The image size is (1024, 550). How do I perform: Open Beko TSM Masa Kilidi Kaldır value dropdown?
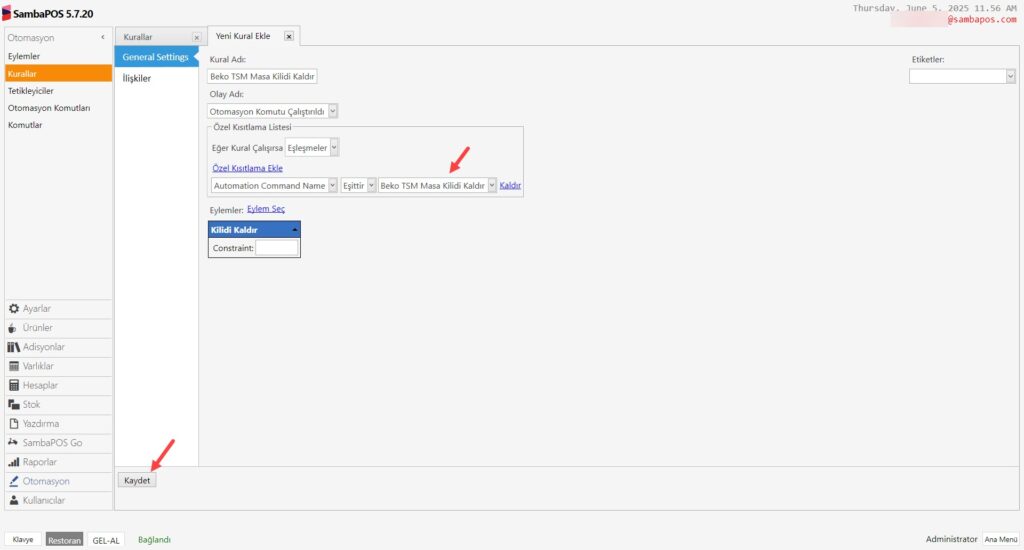click(492, 186)
